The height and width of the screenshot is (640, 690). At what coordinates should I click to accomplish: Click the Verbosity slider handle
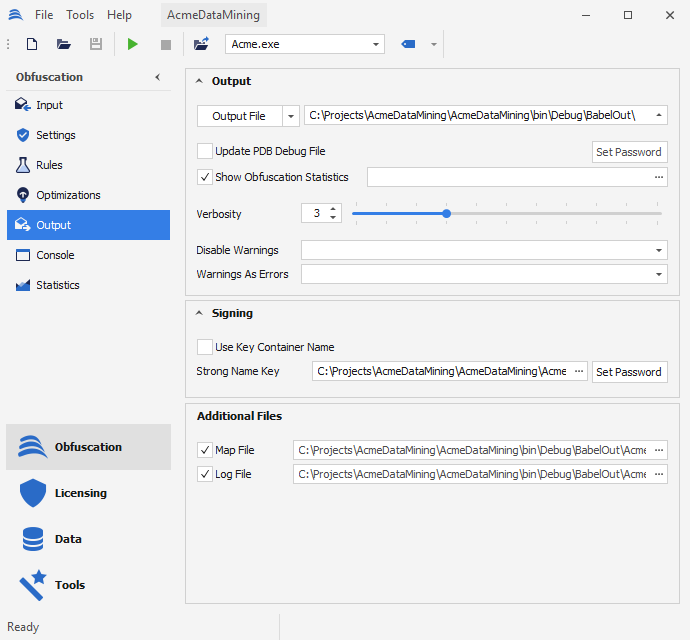click(446, 213)
